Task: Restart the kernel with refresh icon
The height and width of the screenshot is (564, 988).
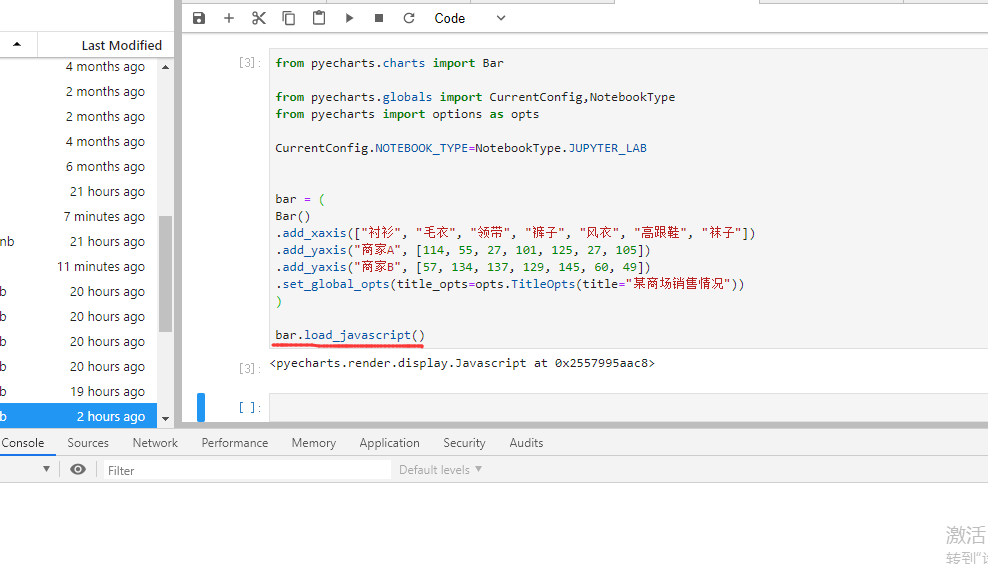Action: (409, 18)
